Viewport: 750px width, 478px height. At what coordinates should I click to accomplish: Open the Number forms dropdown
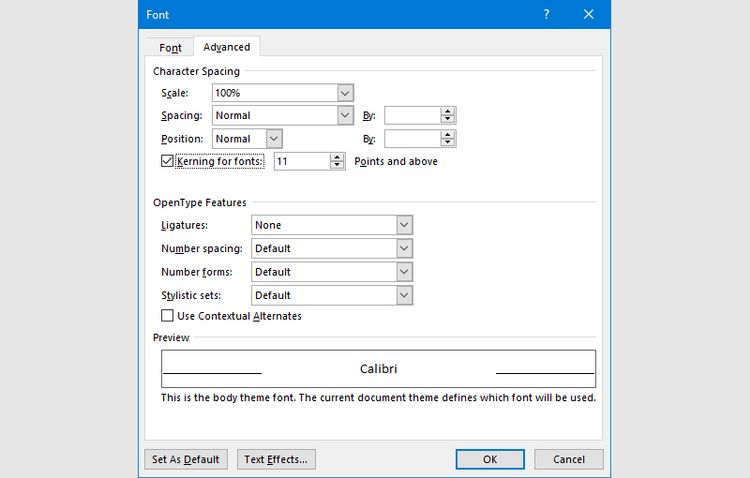[x=332, y=272]
